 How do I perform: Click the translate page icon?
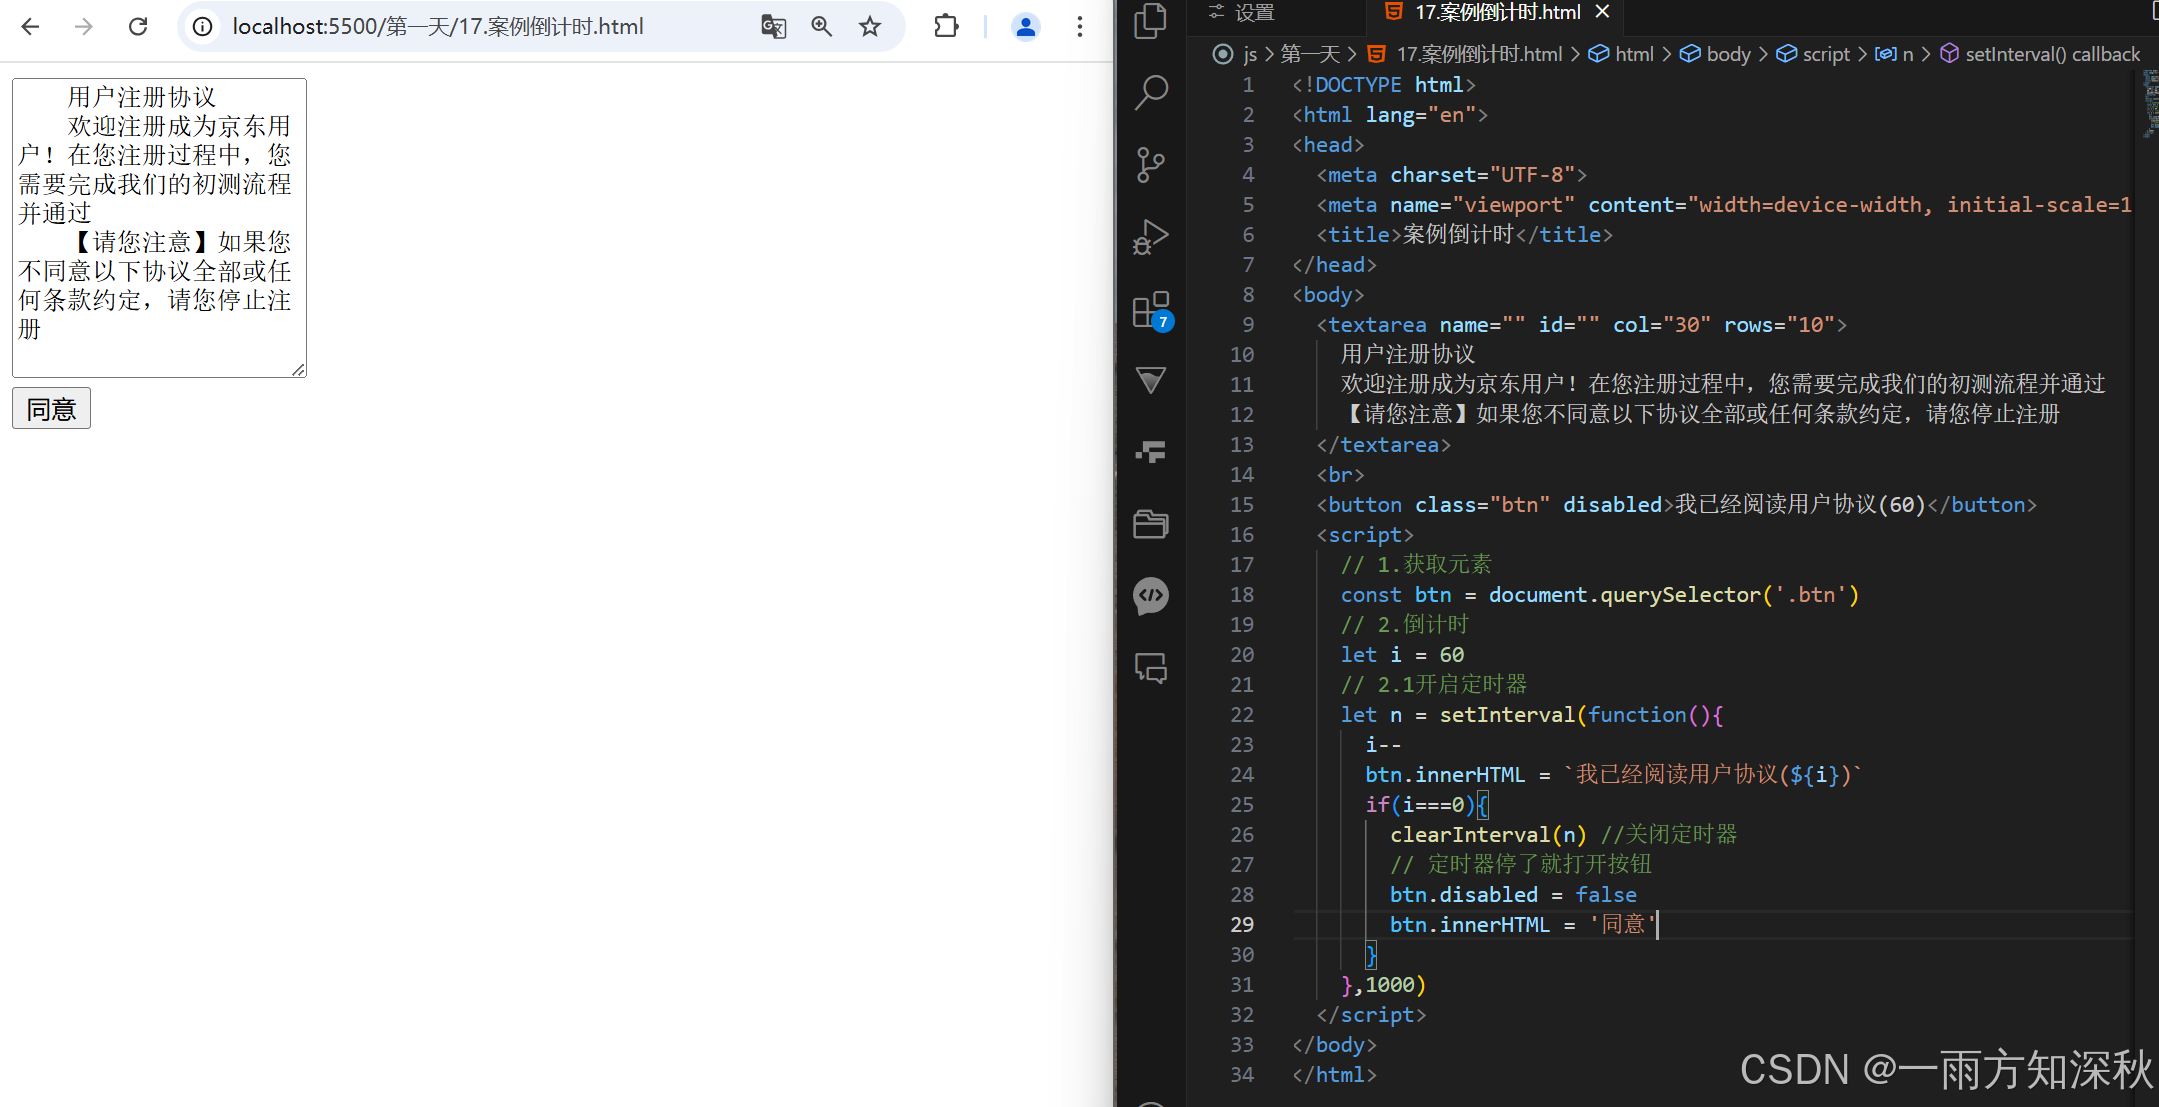point(773,27)
